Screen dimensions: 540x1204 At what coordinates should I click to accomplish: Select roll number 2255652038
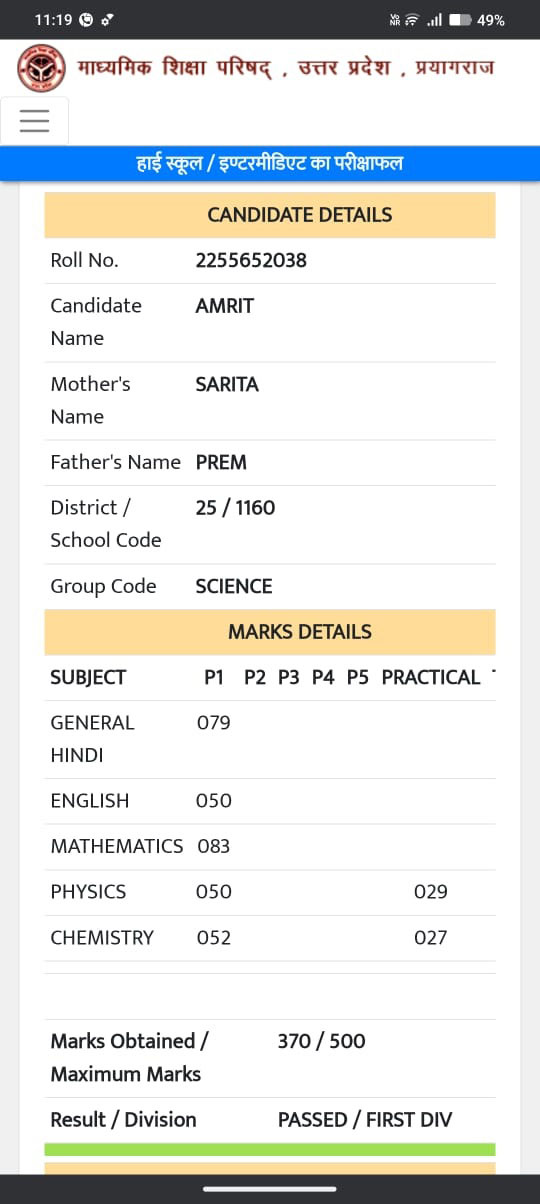pos(251,260)
